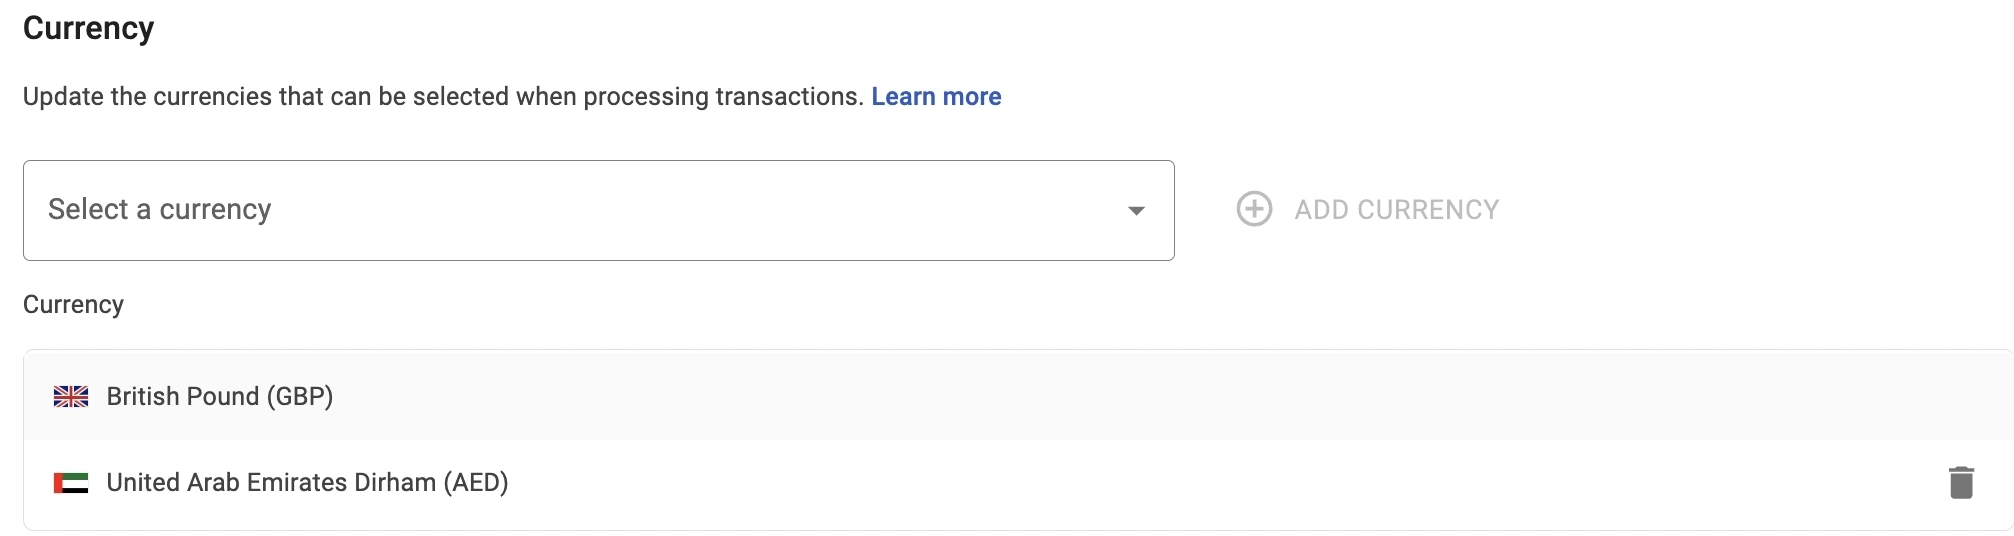Click the bold Currency page heading

coord(88,28)
